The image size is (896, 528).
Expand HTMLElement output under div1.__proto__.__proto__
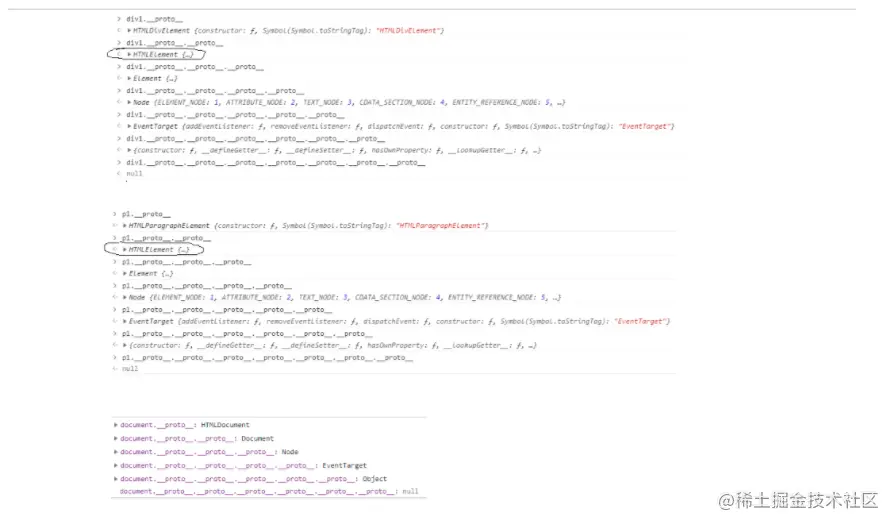[x=129, y=55]
